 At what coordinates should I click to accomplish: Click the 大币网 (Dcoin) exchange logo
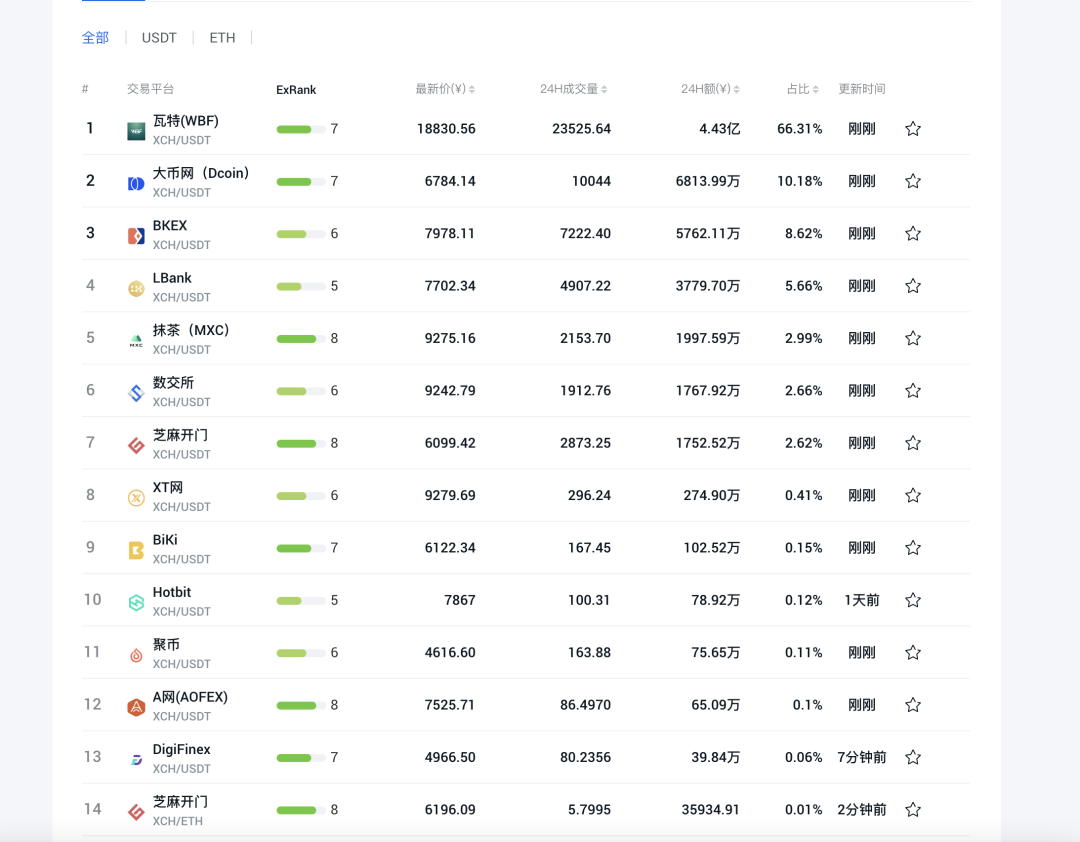pos(136,183)
